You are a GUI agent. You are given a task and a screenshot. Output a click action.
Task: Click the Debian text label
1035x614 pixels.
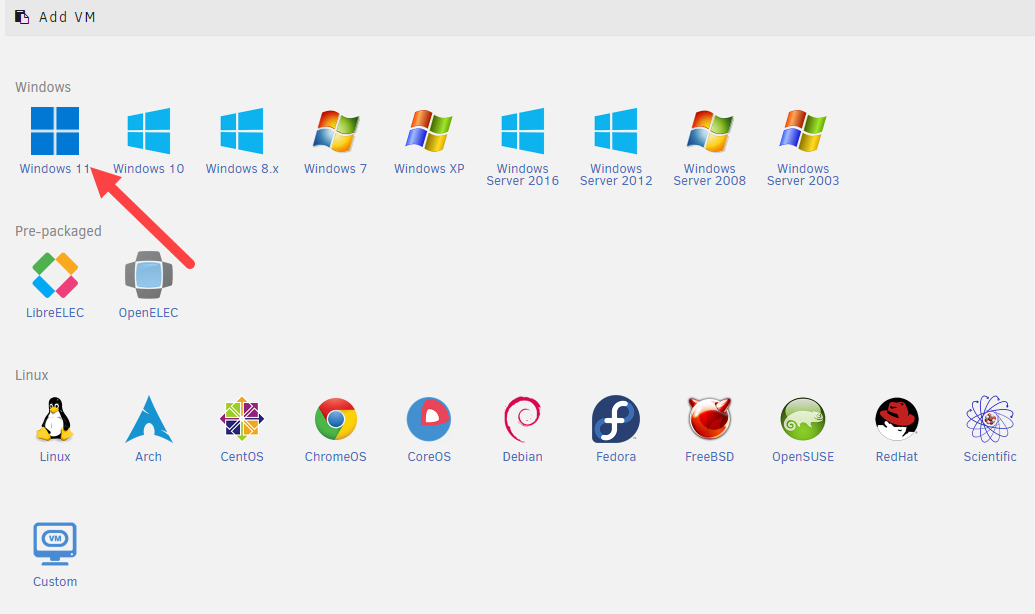[x=523, y=457]
